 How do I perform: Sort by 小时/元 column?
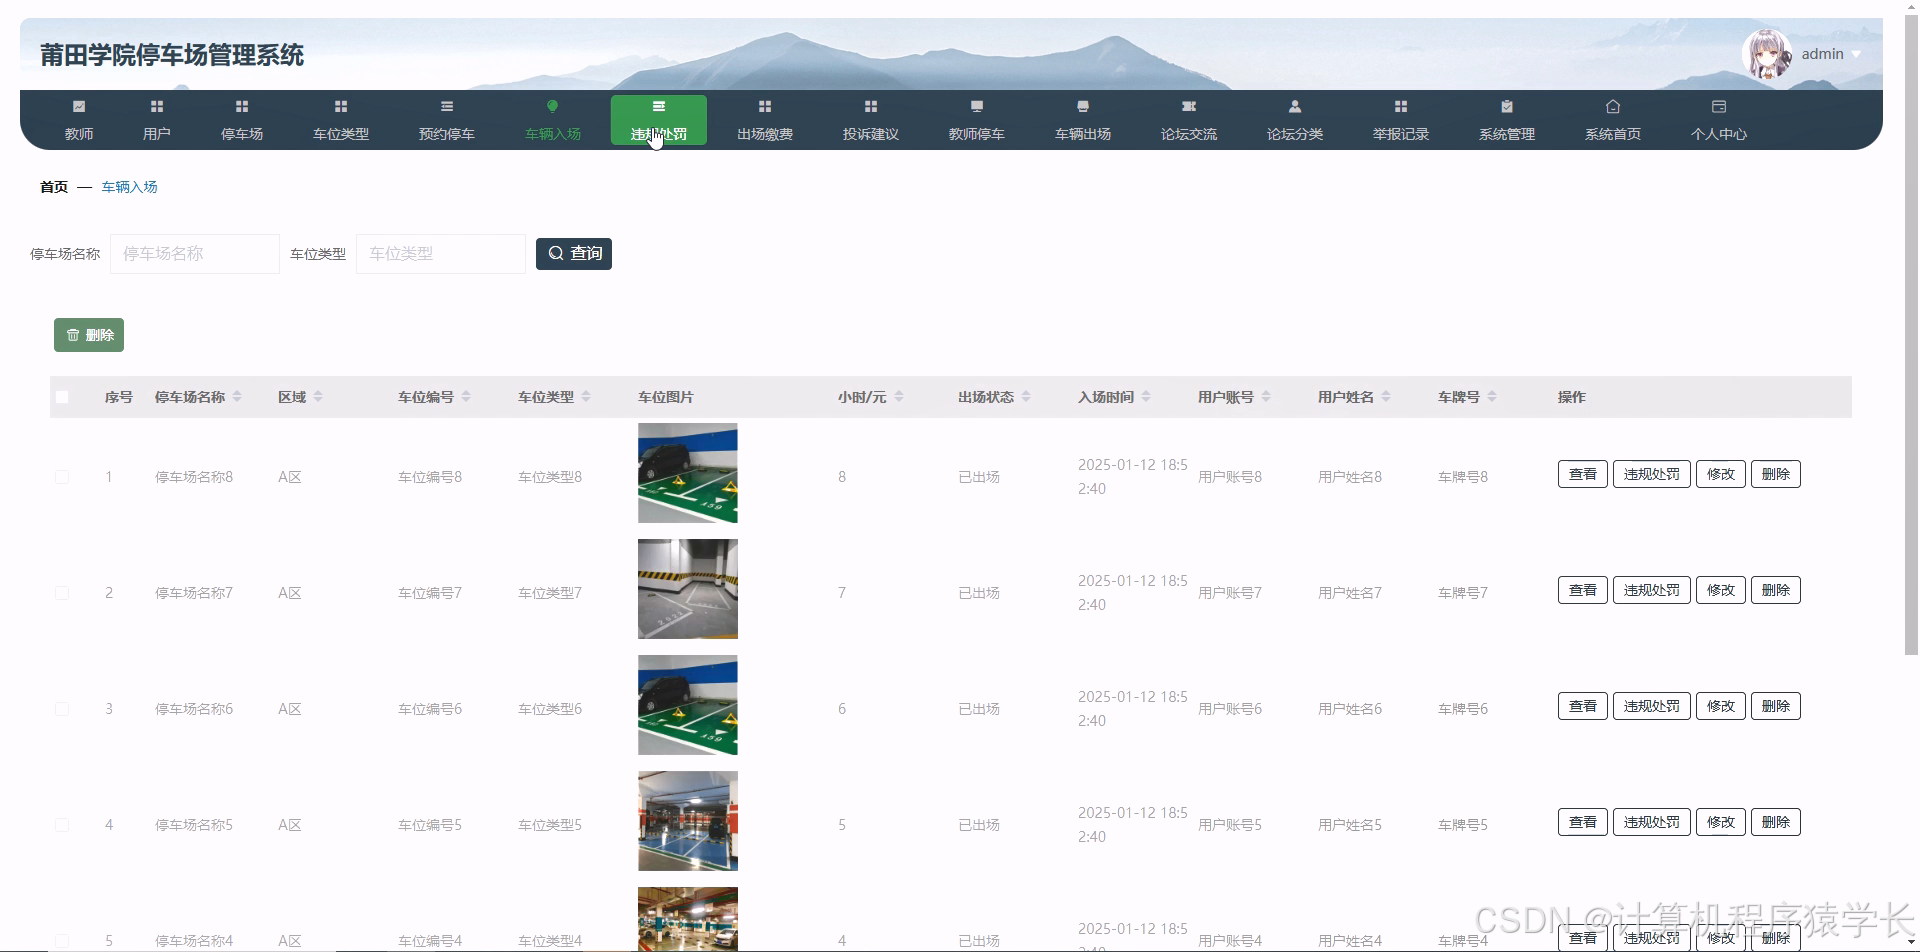point(899,397)
